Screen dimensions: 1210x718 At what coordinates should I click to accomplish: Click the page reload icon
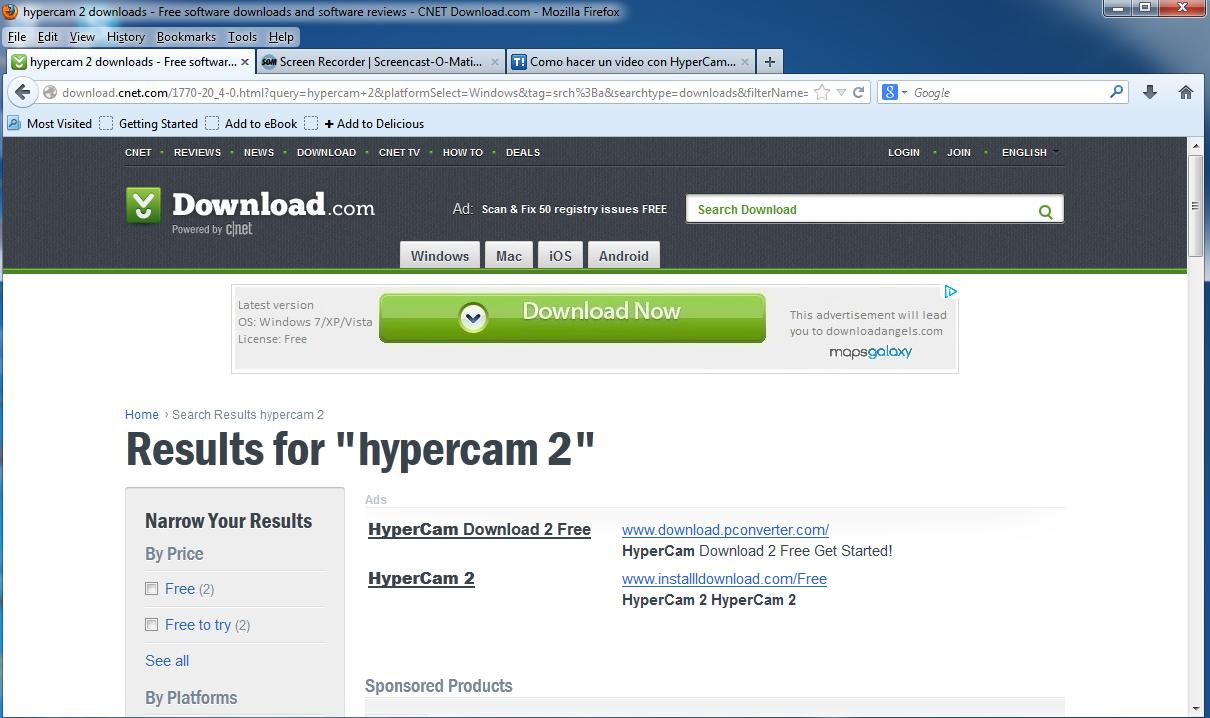click(x=858, y=92)
